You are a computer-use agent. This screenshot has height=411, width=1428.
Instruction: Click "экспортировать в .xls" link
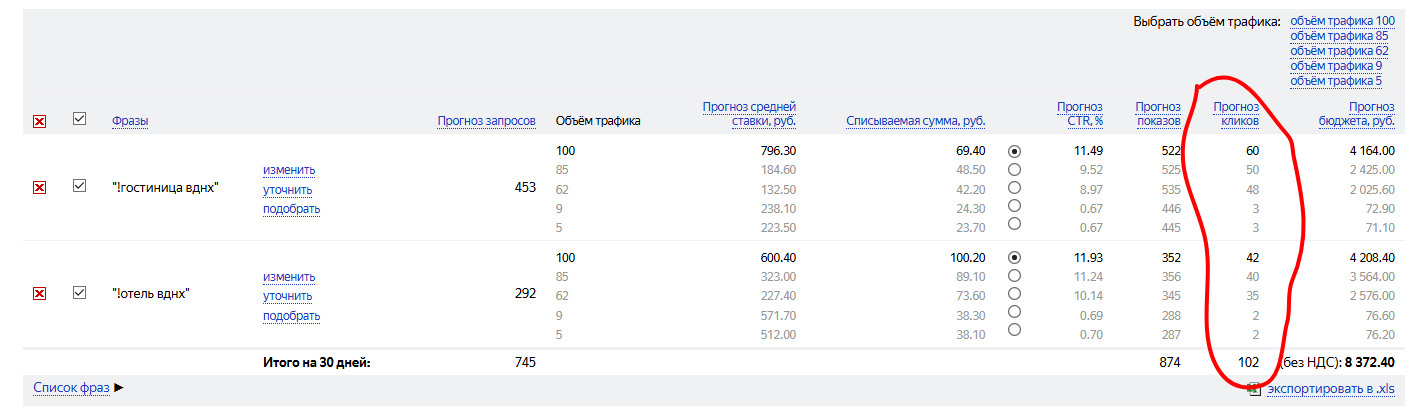[x=1330, y=389]
